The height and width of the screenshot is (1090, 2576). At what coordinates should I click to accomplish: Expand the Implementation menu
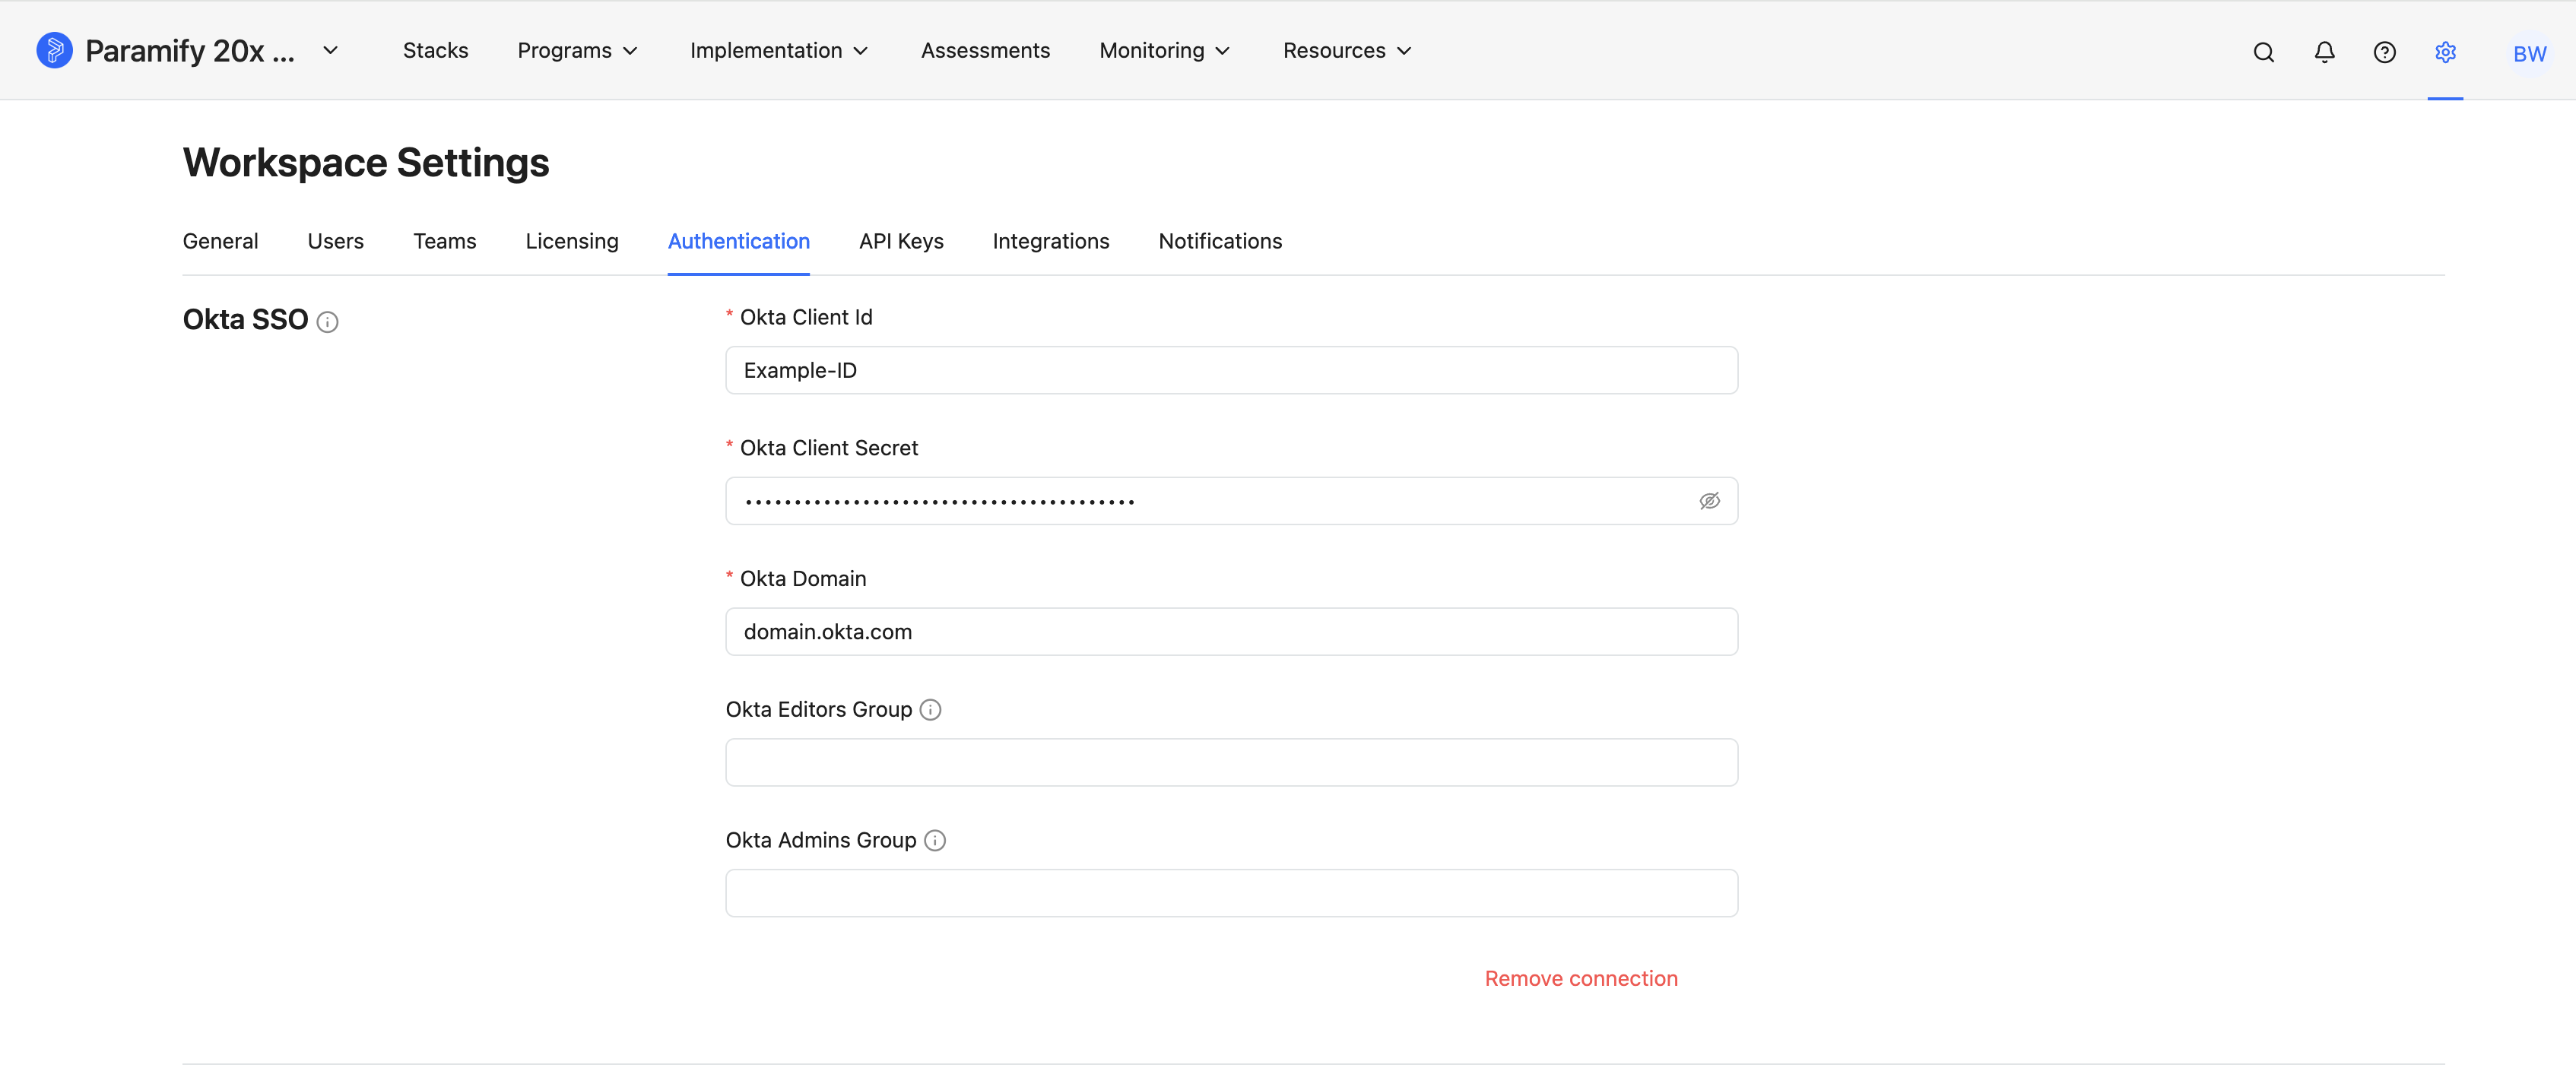coord(779,51)
